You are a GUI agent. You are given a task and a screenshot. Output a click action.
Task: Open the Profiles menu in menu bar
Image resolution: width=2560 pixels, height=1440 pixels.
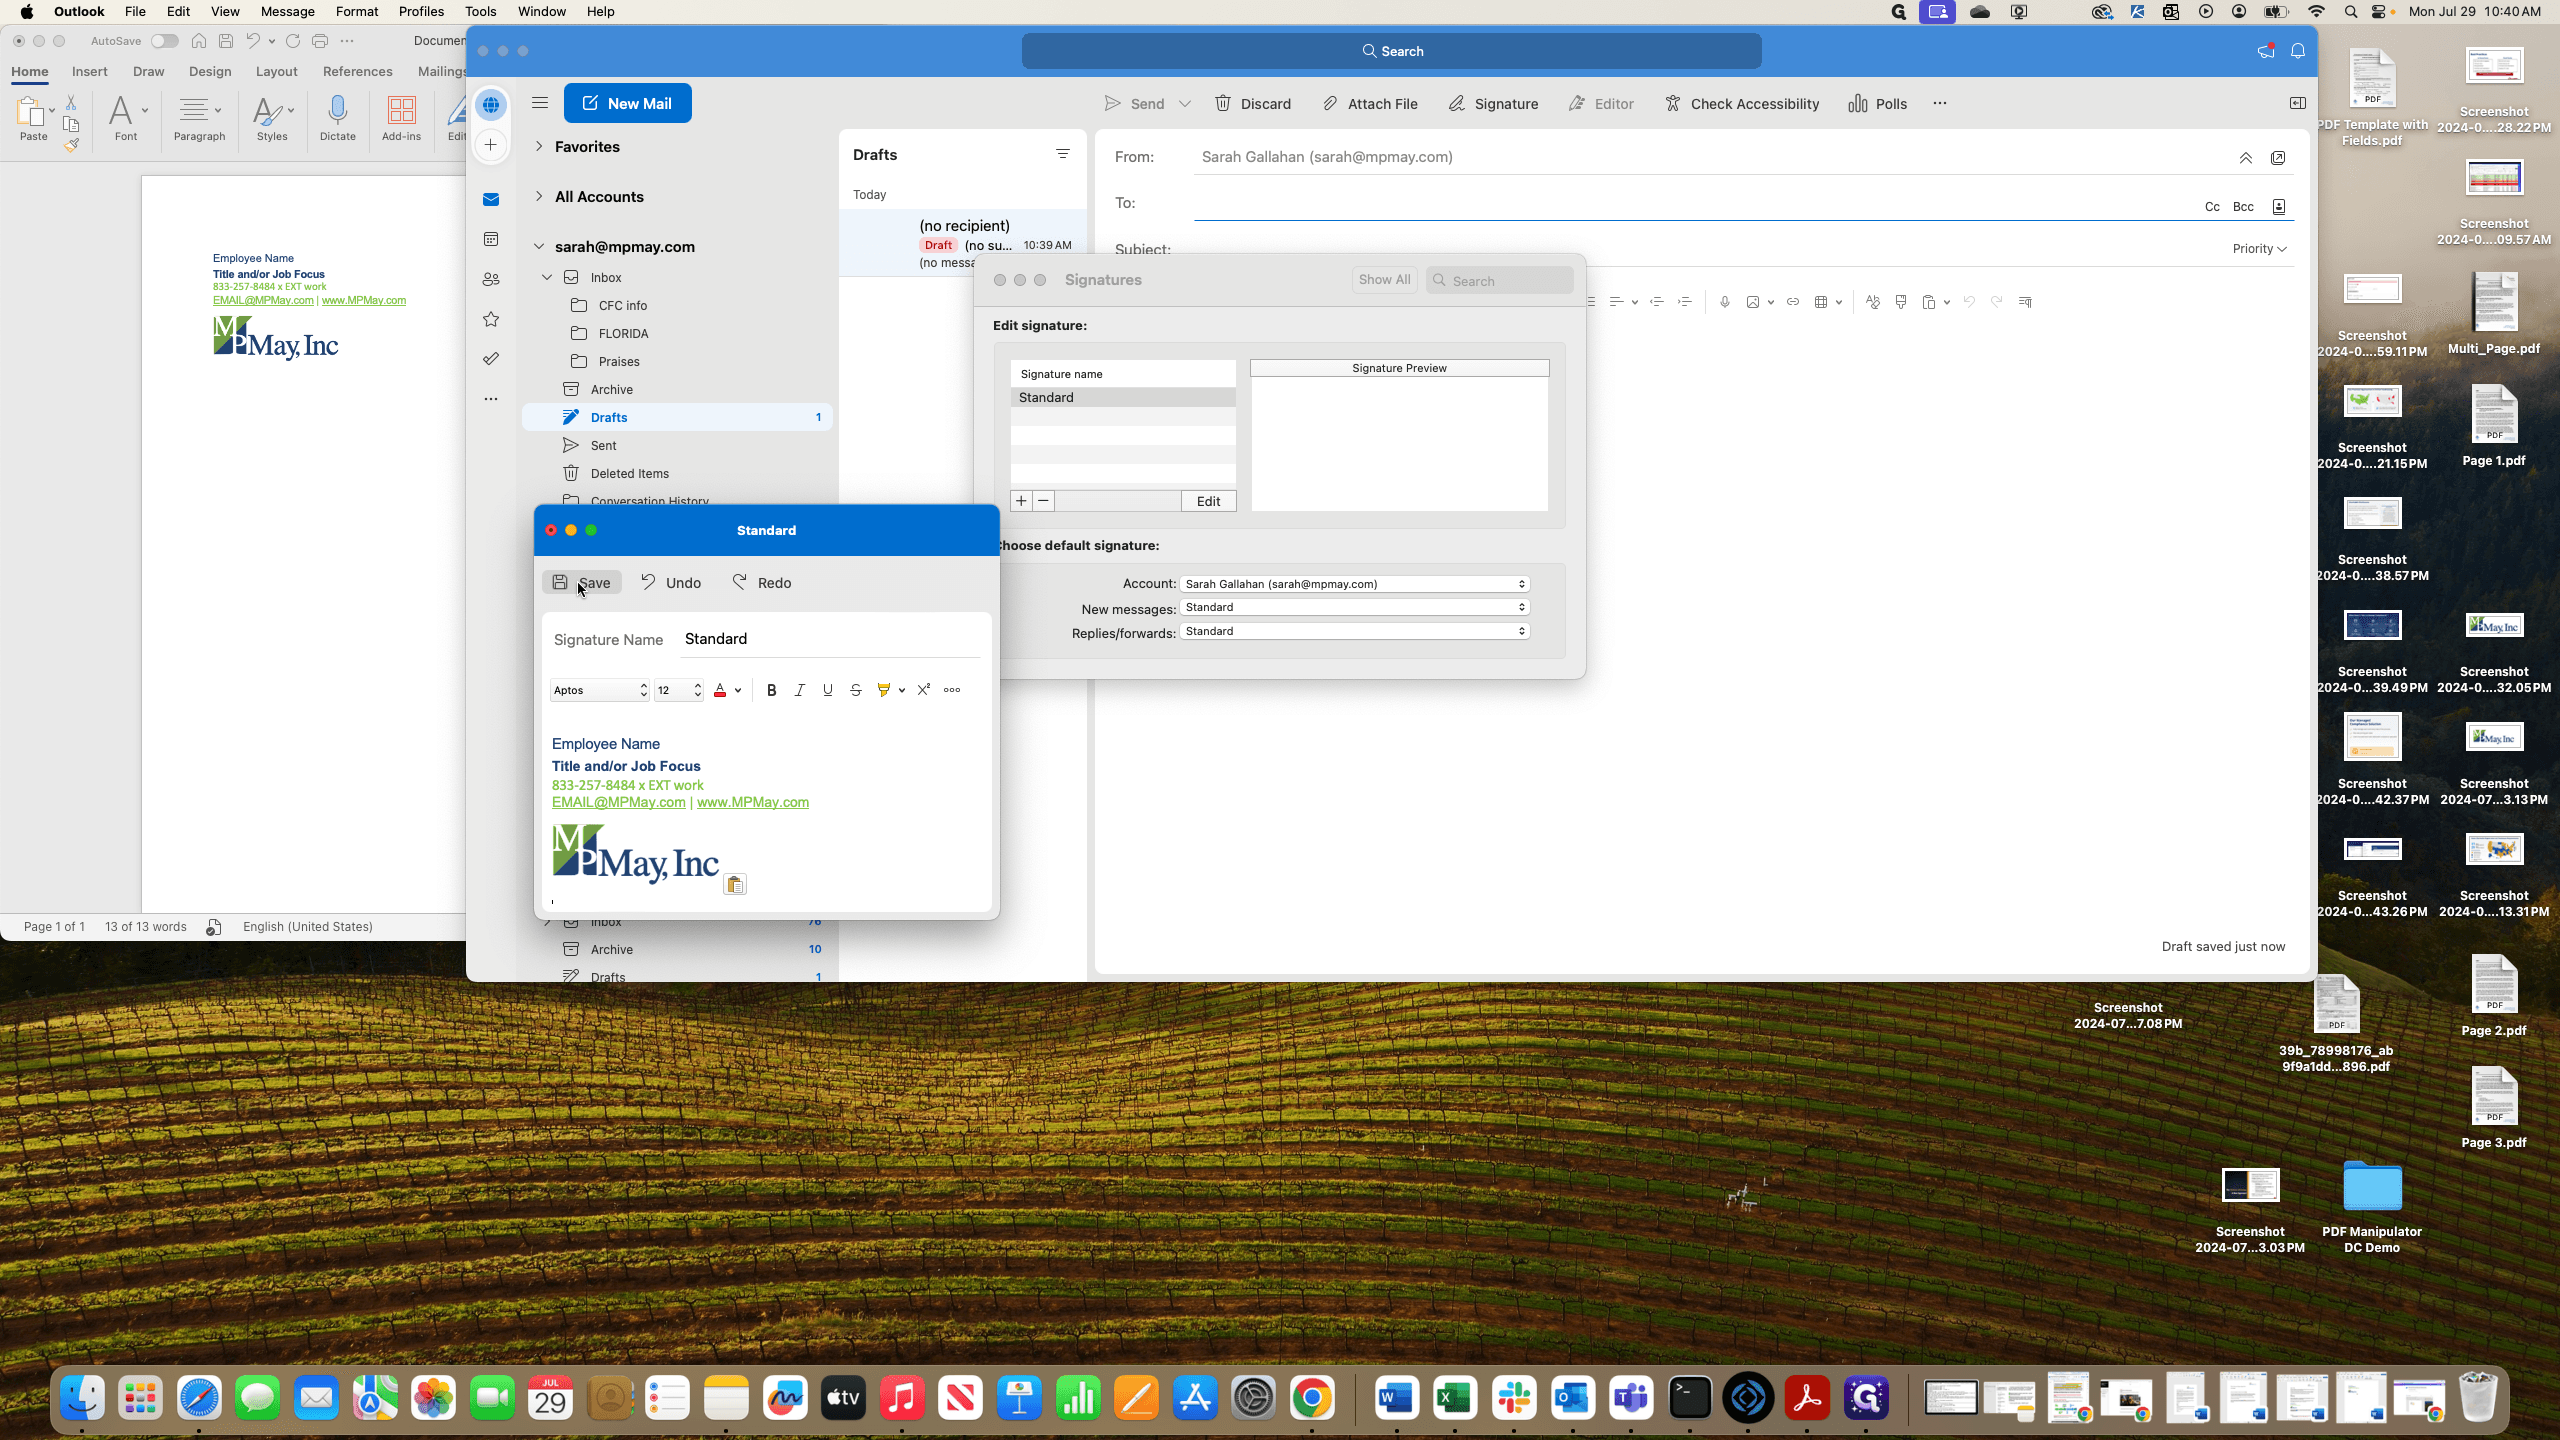421,12
